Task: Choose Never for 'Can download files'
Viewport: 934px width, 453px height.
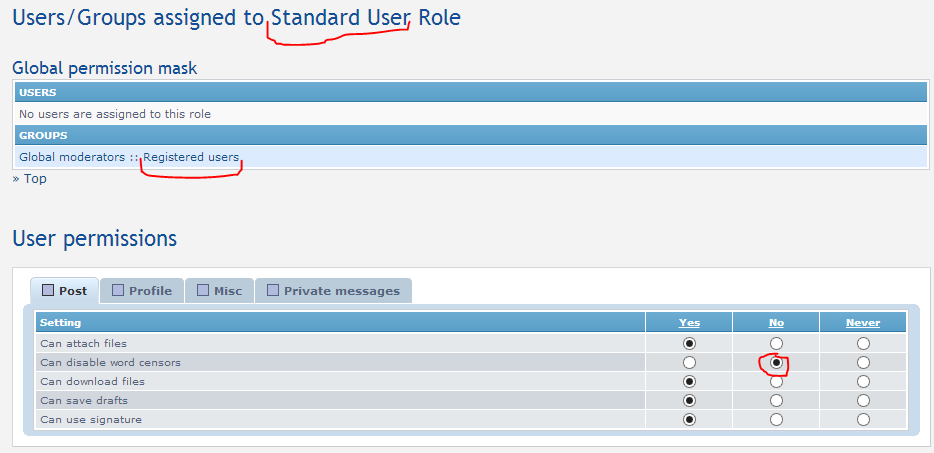Action: (x=863, y=381)
